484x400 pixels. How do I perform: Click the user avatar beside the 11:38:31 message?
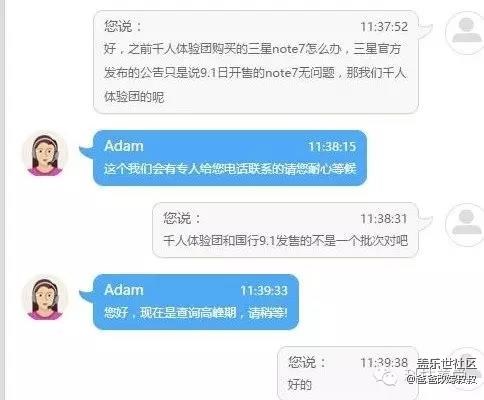pyautogui.click(x=467, y=224)
